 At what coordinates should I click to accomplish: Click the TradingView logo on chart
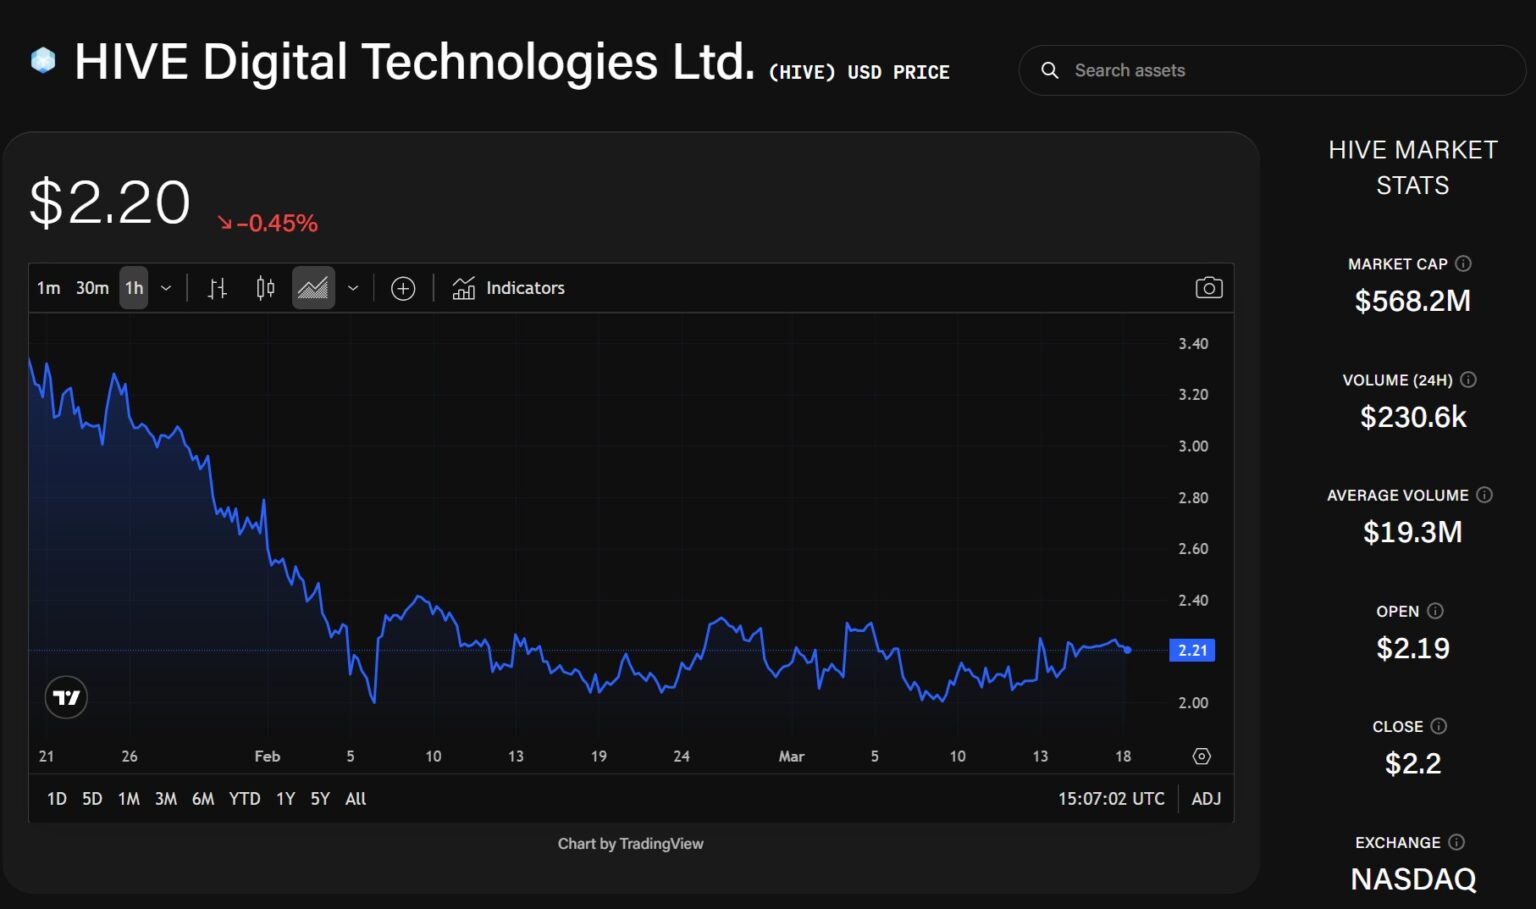[x=66, y=697]
